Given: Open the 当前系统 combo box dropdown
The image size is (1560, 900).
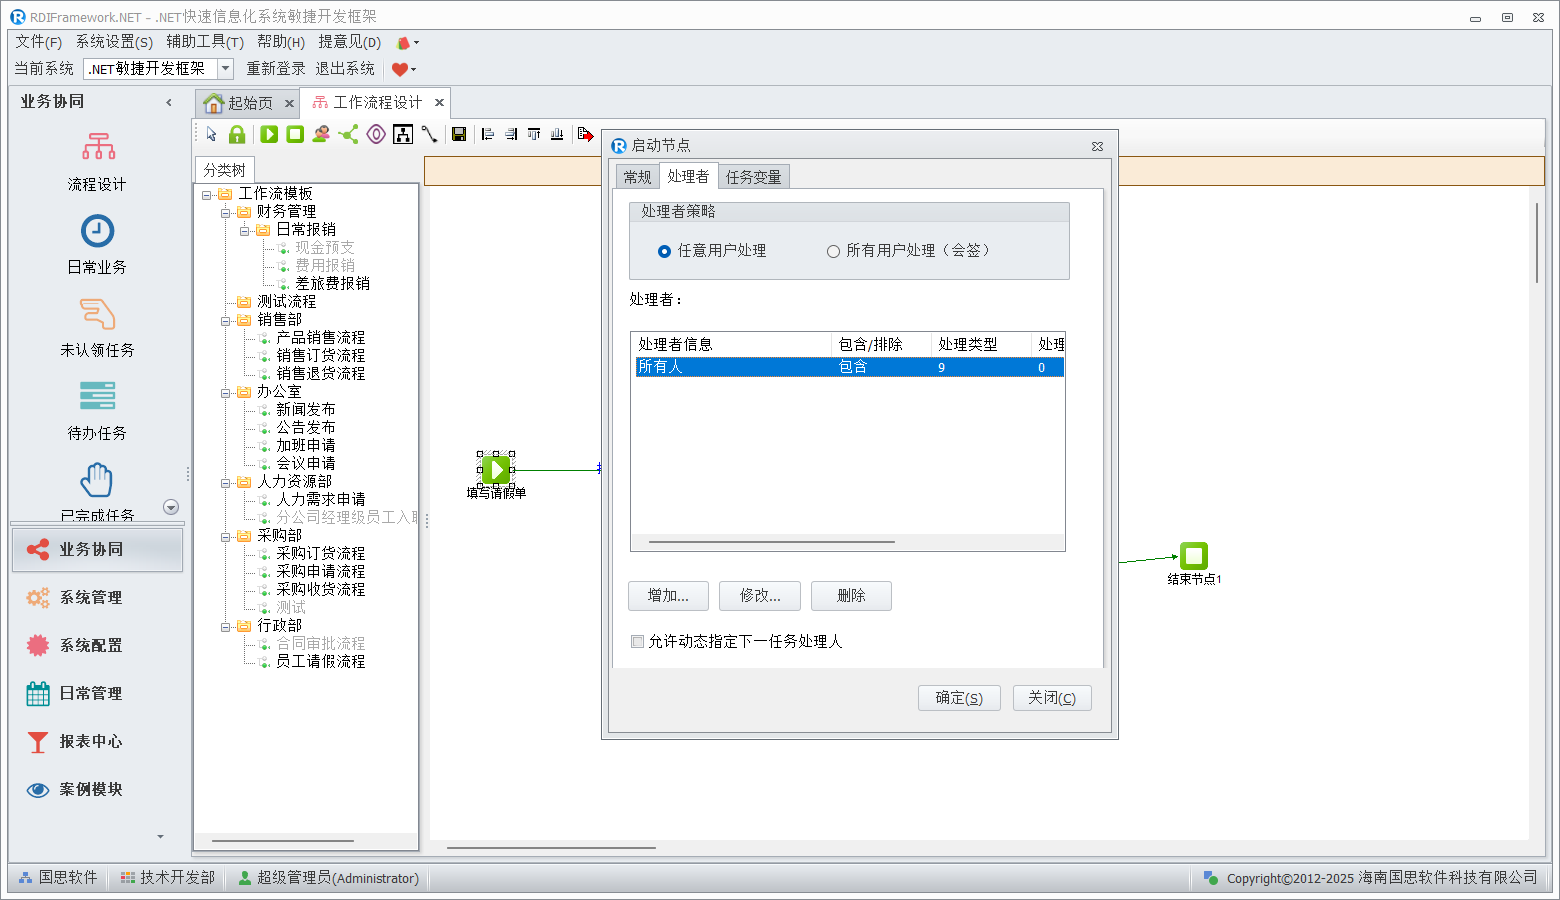Looking at the screenshot, I should 226,69.
